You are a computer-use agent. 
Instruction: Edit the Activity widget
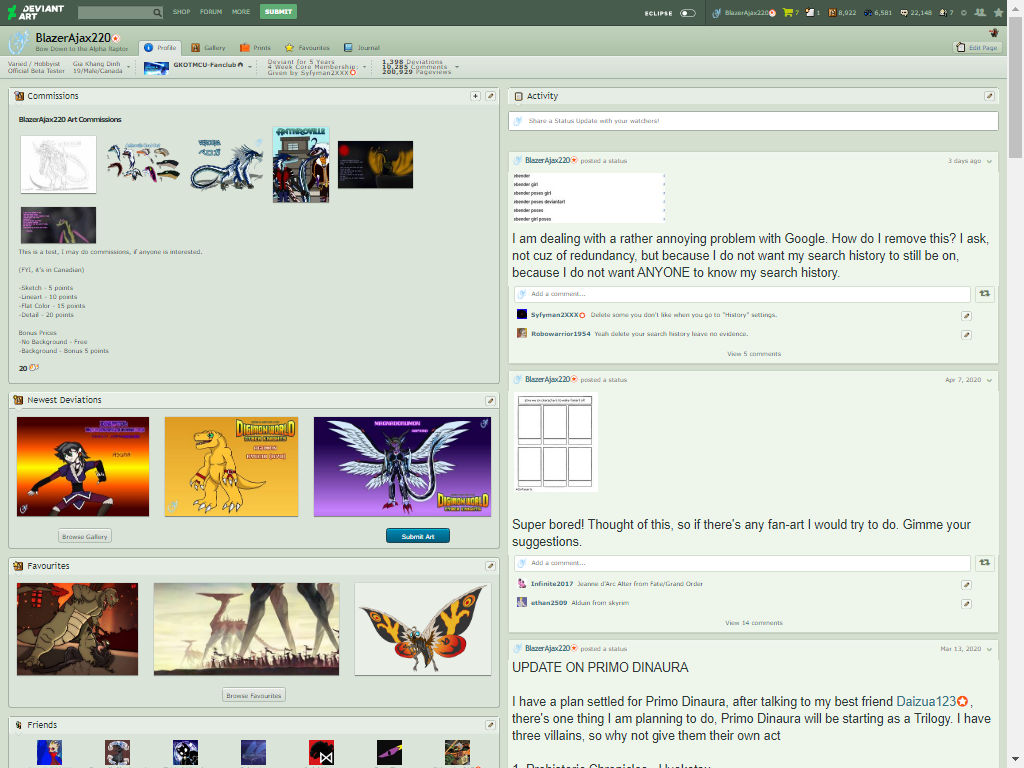click(989, 96)
